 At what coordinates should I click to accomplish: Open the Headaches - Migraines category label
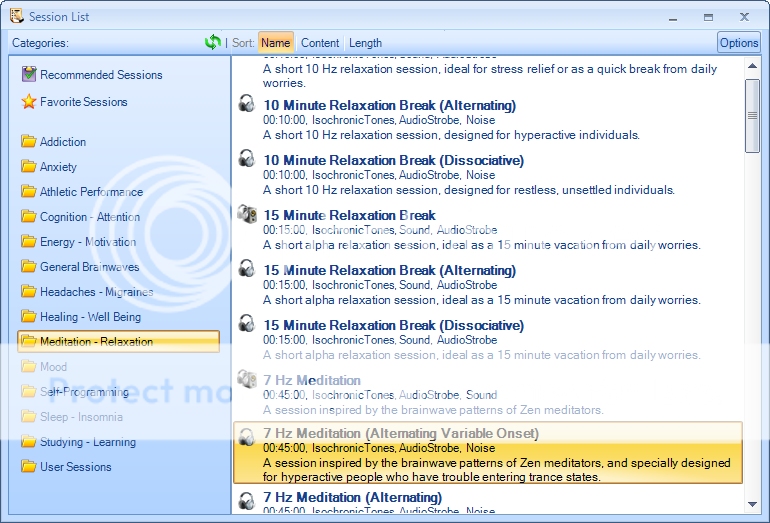97,292
